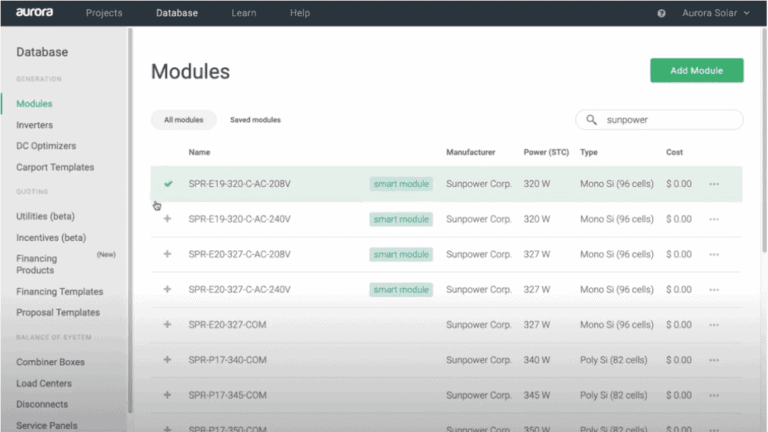Click the 340 W power value
The width and height of the screenshot is (768, 432).
tap(537, 360)
